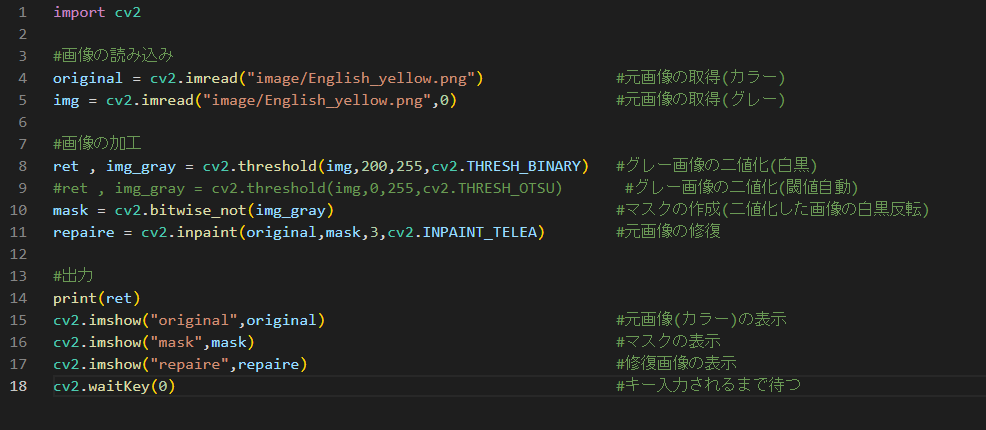Screen dimensions: 986x430
Task: Click the print(ret) statement
Action: click(97, 298)
